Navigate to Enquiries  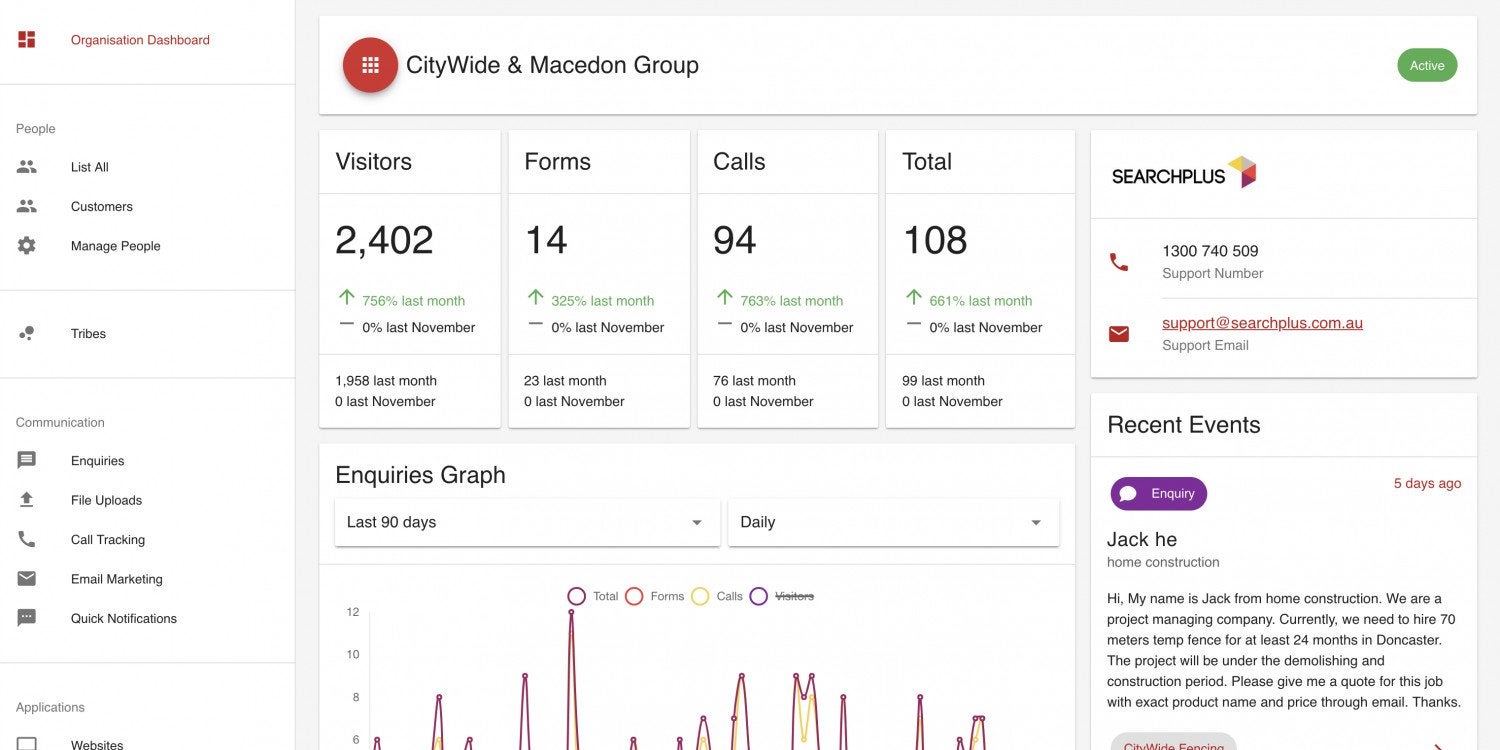[x=97, y=460]
